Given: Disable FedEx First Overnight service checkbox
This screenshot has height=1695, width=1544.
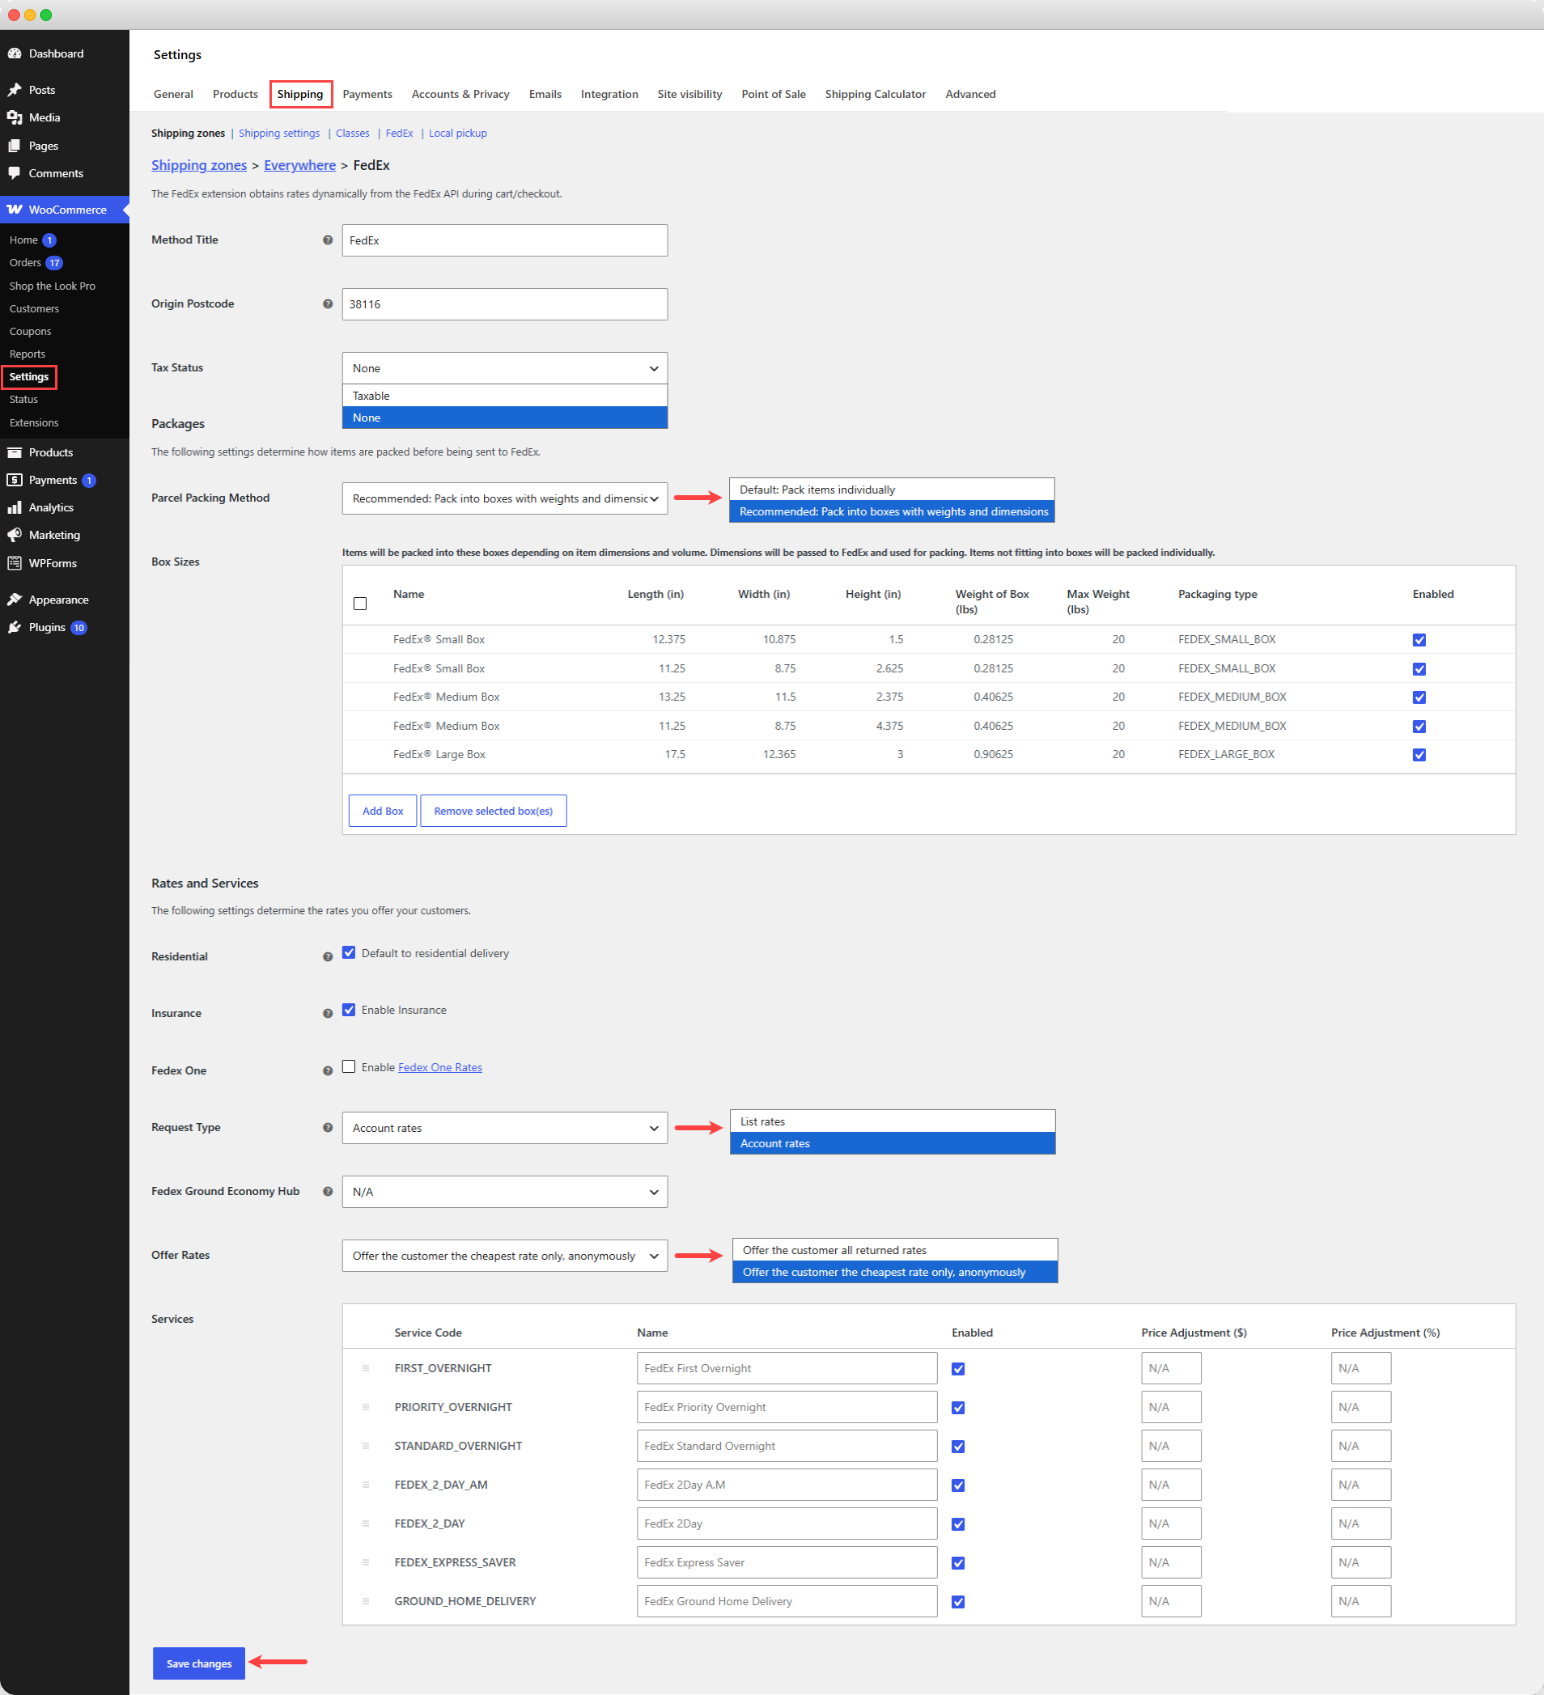Looking at the screenshot, I should point(958,1369).
